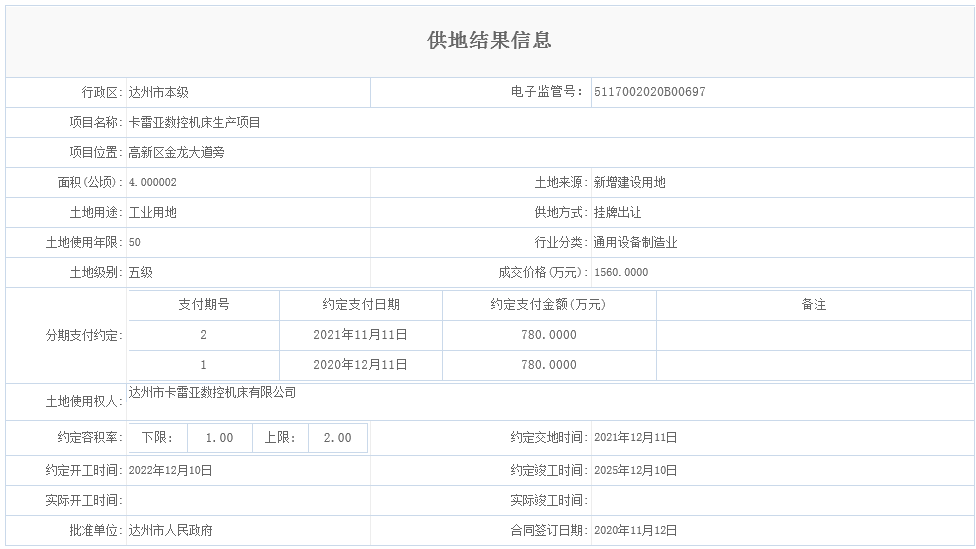976x549 pixels.
Task: Select the 土地使用年限 value 50
Action: click(x=134, y=243)
